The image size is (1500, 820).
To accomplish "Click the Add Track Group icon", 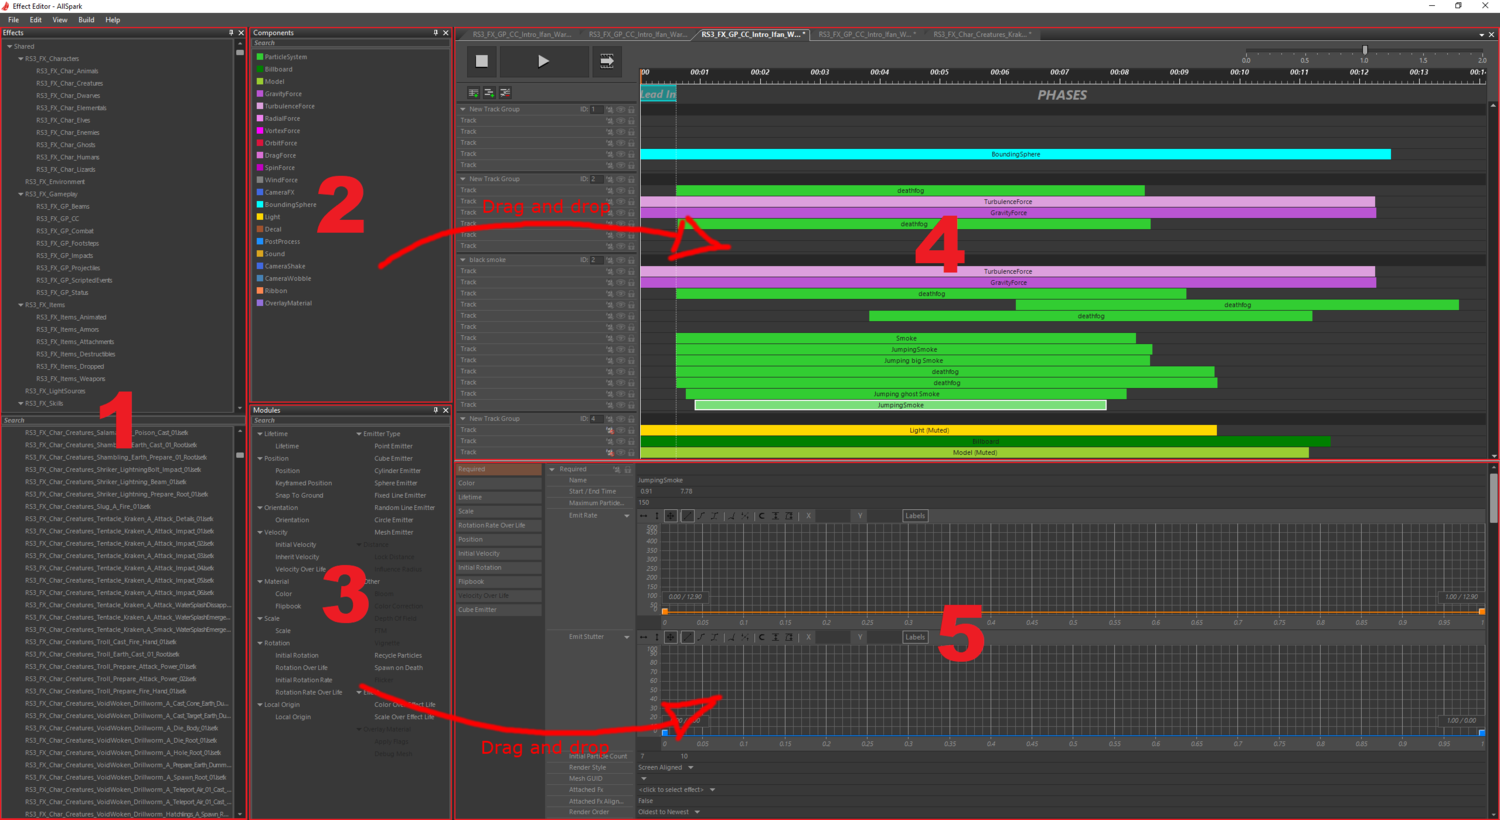I will tap(473, 92).
